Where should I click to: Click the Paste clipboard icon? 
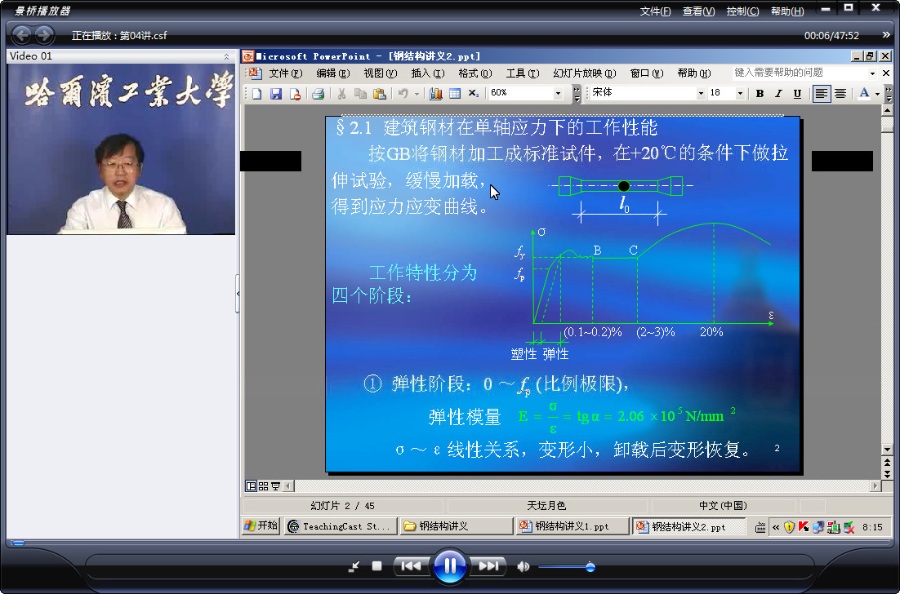click(x=379, y=94)
